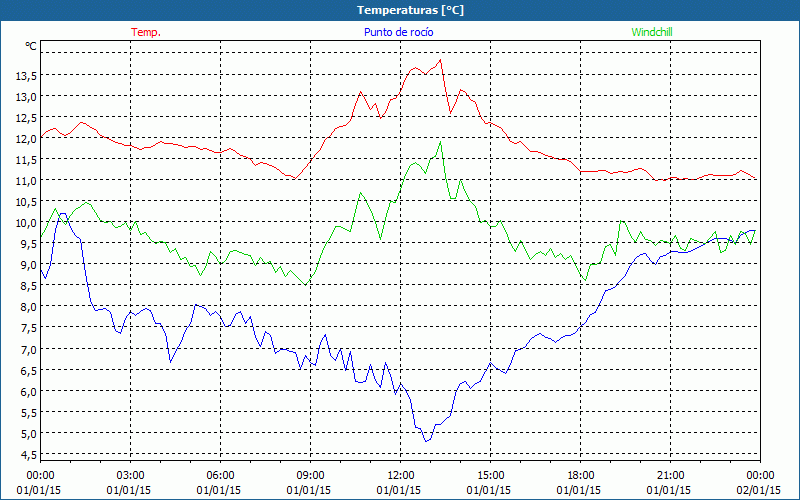Click the 15:00 time axis label

tap(490, 476)
